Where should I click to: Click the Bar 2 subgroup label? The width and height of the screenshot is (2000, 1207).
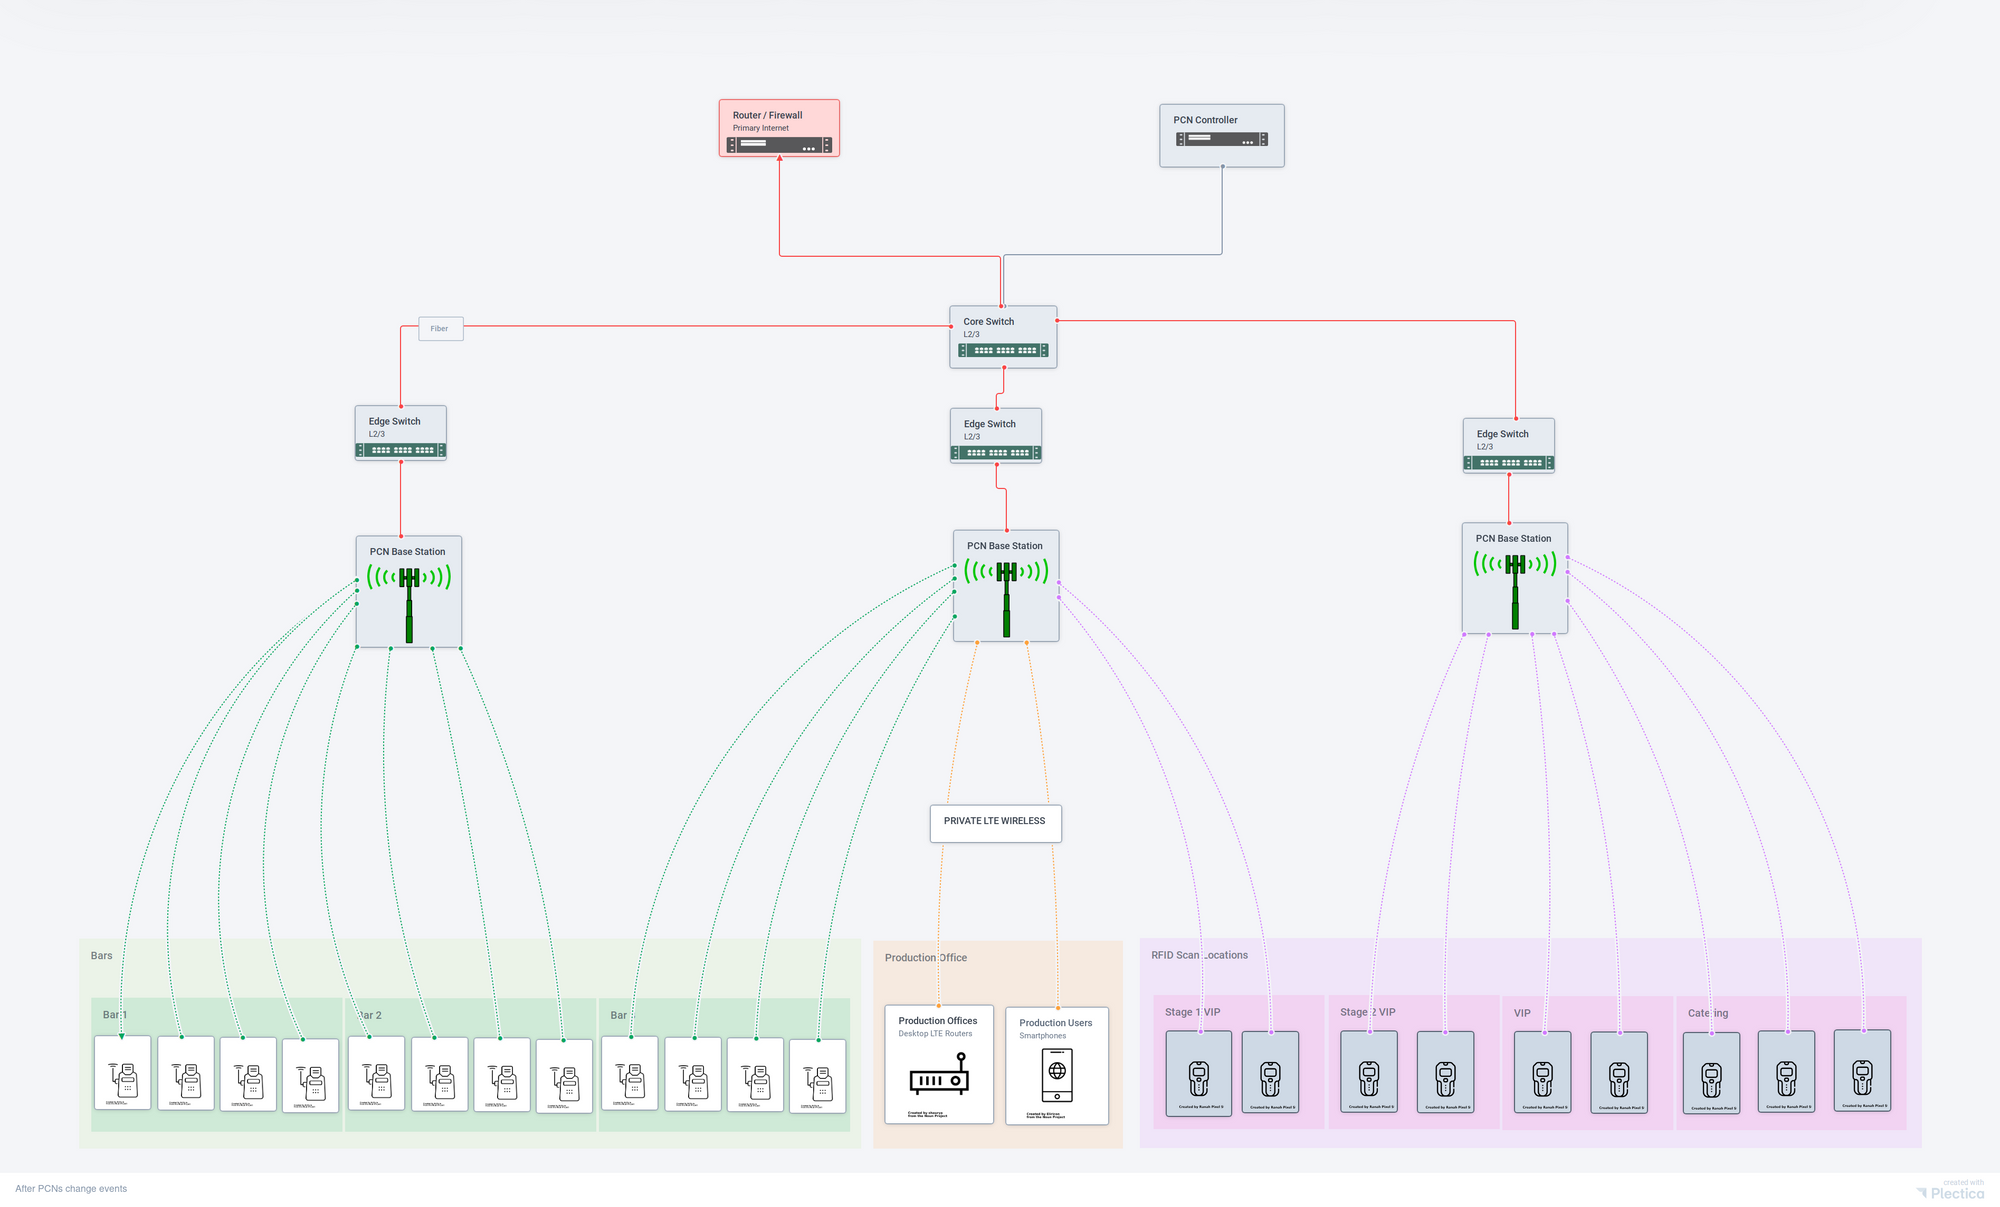point(369,1015)
